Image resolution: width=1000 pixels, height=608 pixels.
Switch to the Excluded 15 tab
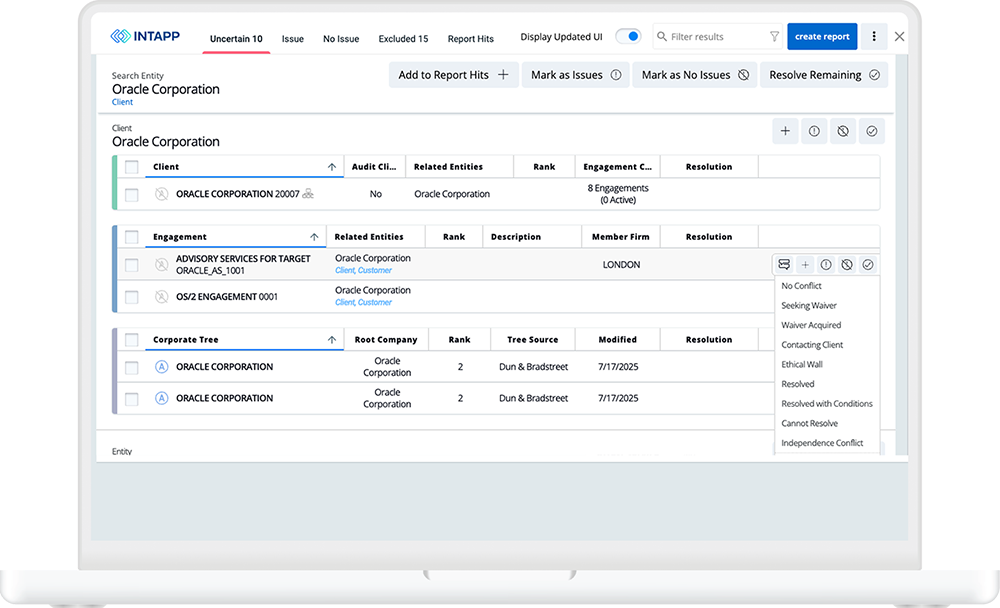click(403, 39)
